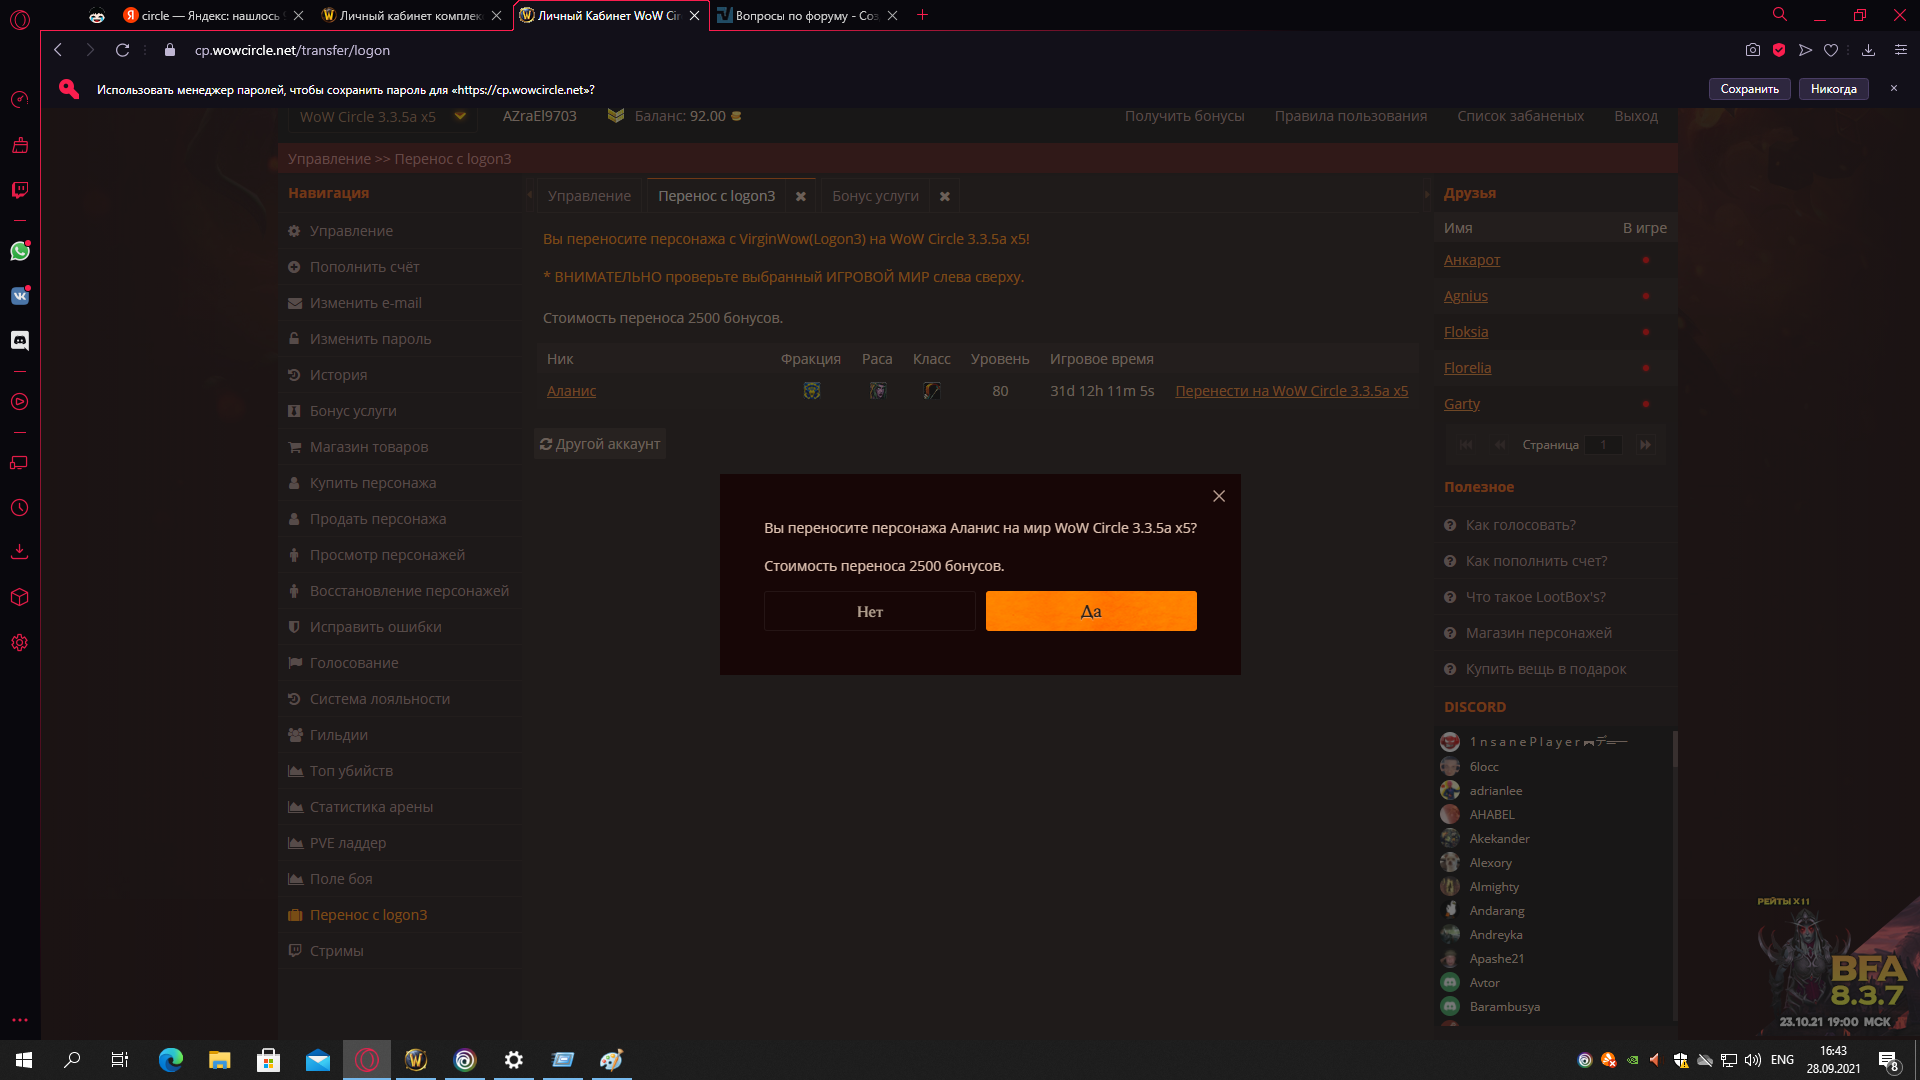Image resolution: width=1920 pixels, height=1080 pixels.
Task: Click friends list page number field
Action: click(x=1603, y=445)
